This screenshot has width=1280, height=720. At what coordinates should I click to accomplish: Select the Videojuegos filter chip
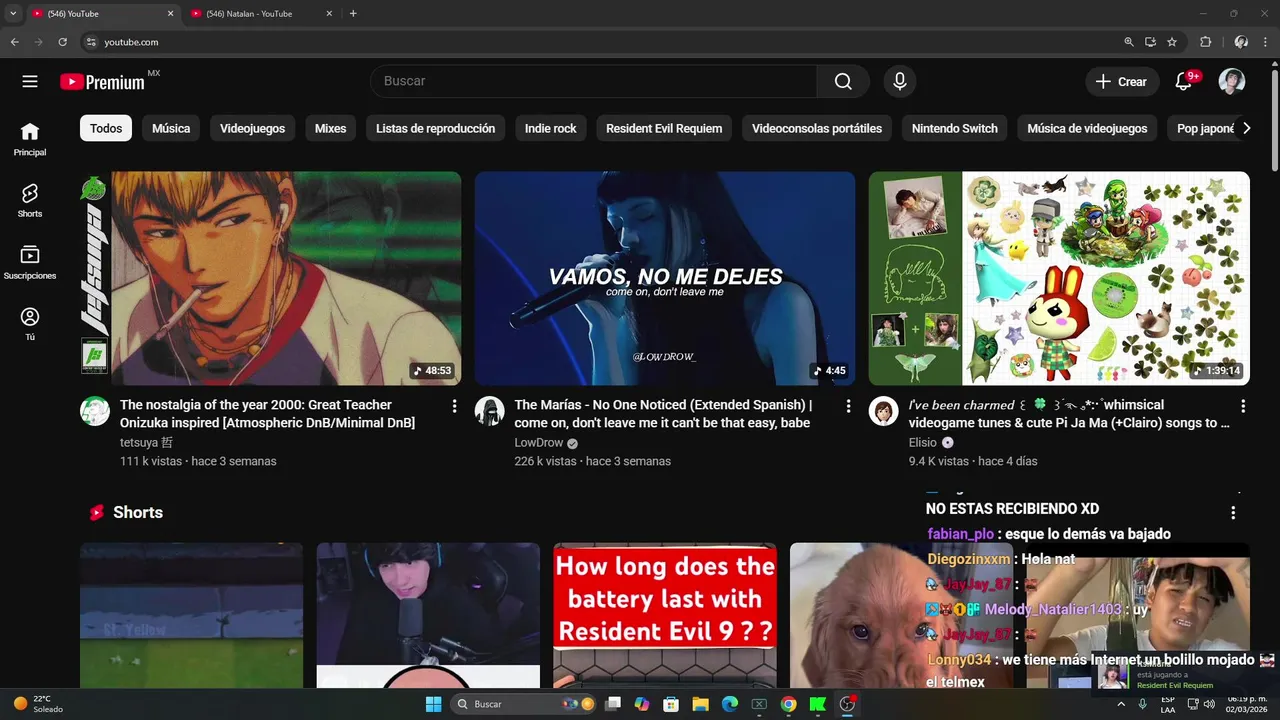coord(252,128)
